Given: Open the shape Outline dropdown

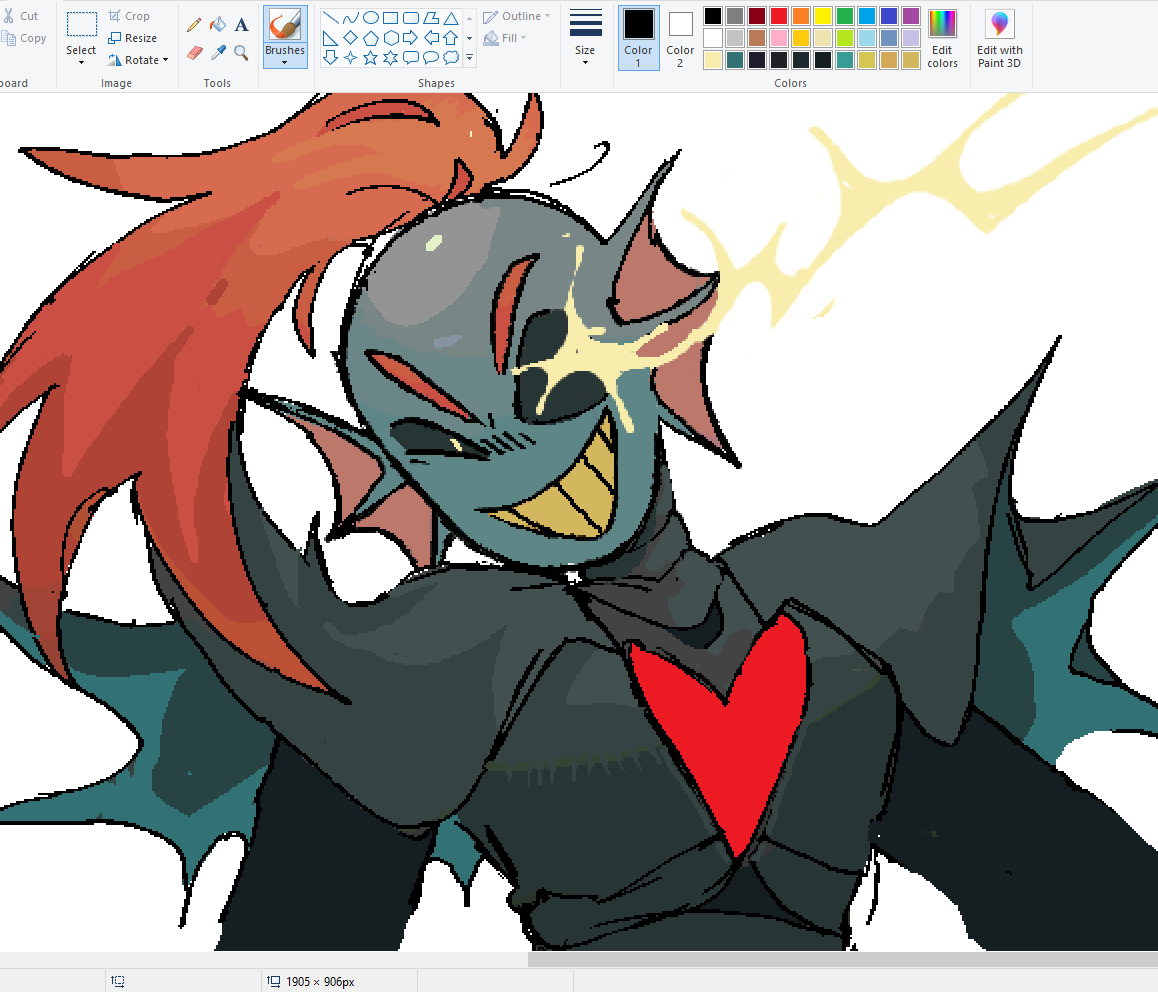Looking at the screenshot, I should click(516, 16).
